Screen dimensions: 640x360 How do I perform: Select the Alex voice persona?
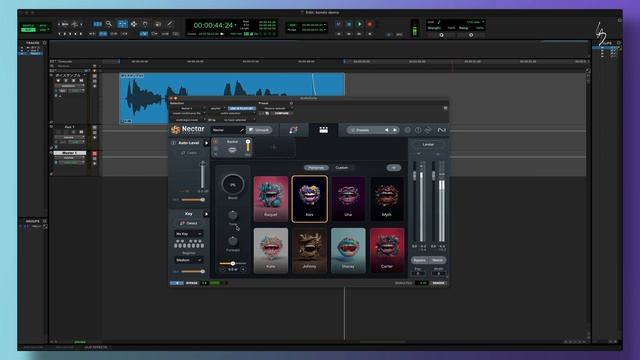pyautogui.click(x=309, y=199)
